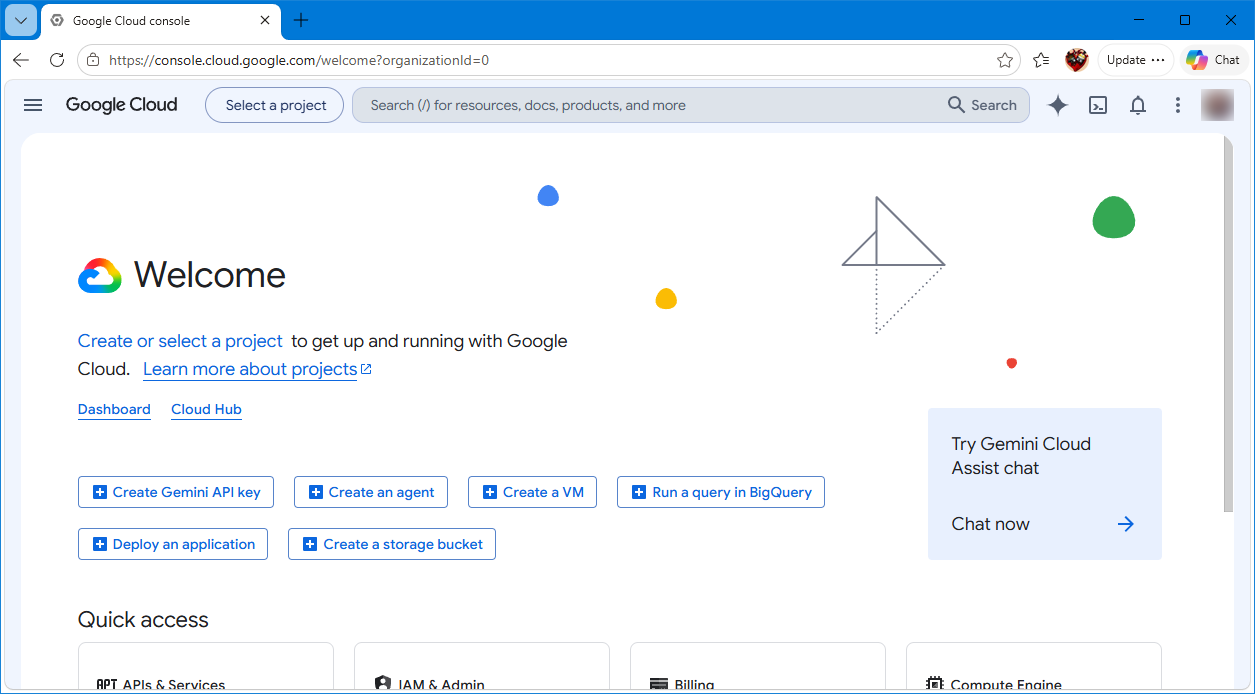Open Try Gemini Cloud Assist chat card
The height and width of the screenshot is (694, 1255).
(1045, 484)
